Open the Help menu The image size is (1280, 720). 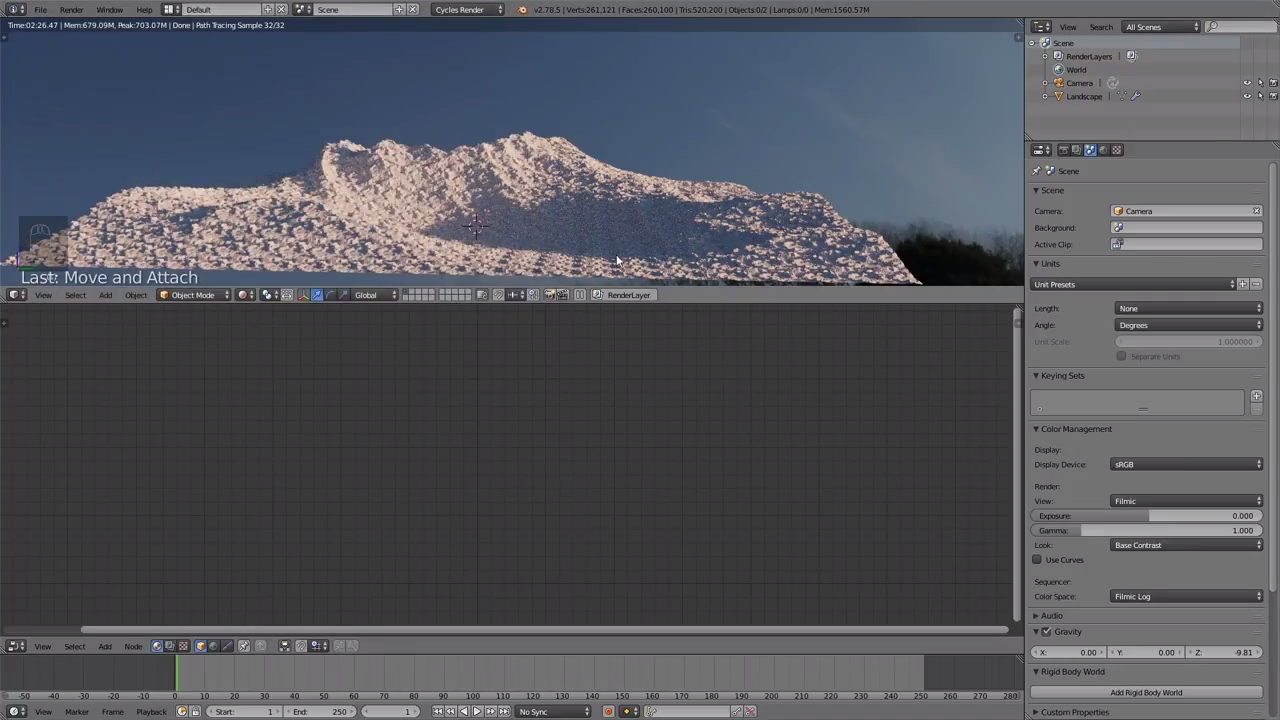click(x=144, y=10)
